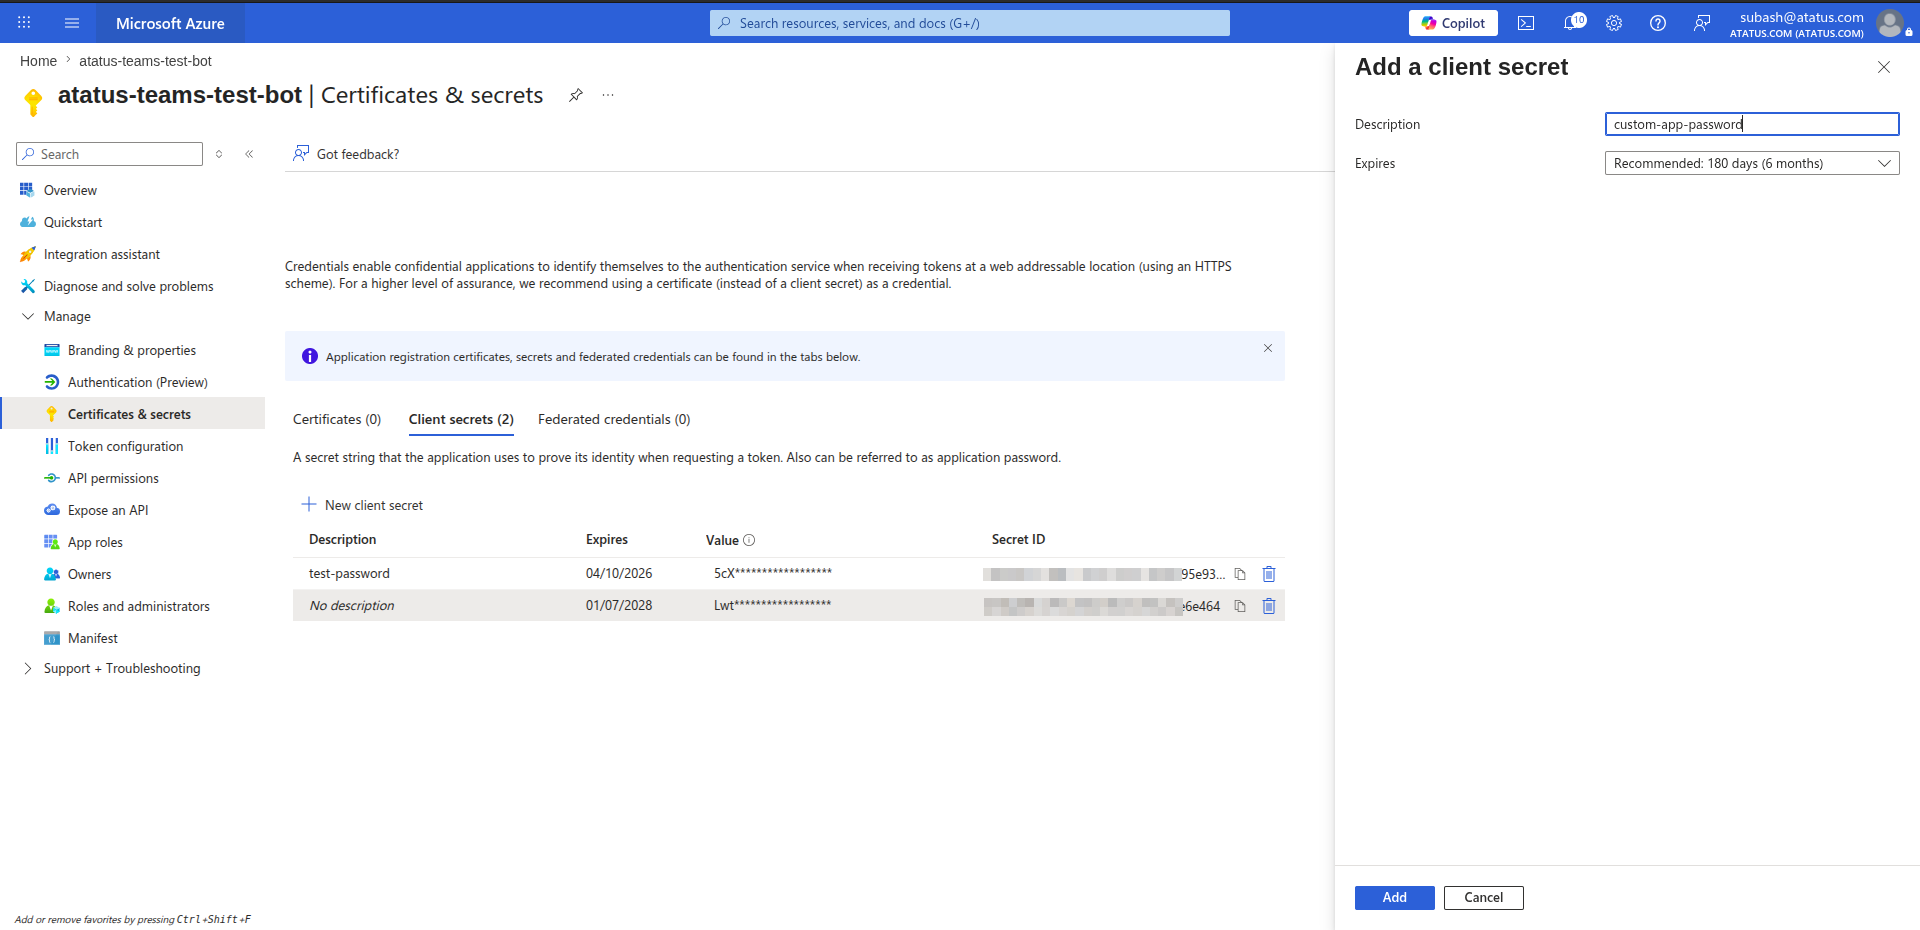
Task: Close the Add a client secret panel
Action: click(1884, 67)
